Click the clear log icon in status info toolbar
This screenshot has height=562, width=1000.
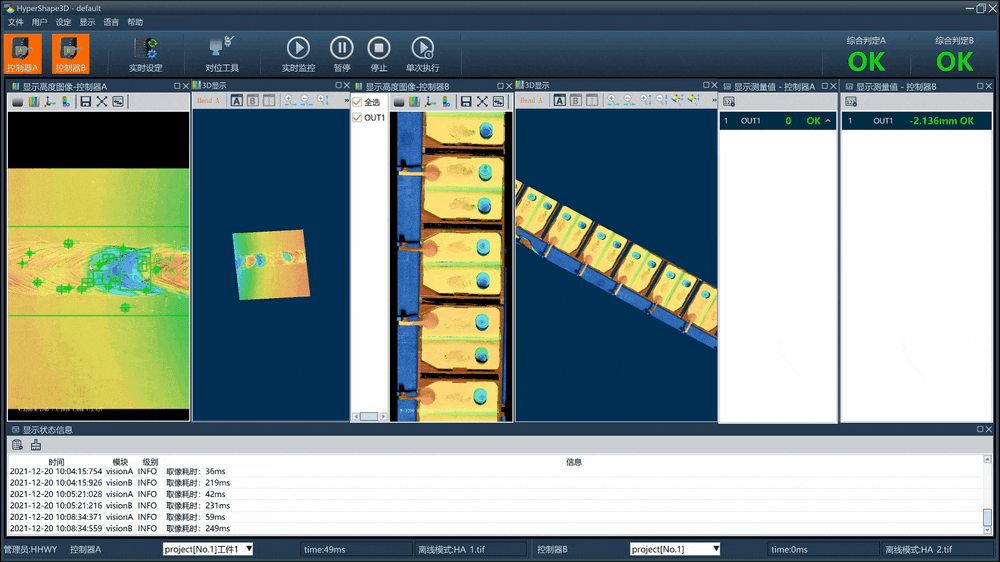pos(36,445)
